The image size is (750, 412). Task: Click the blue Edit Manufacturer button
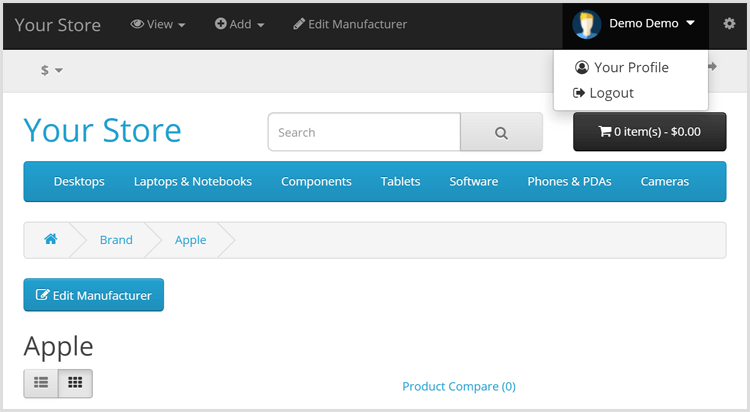click(94, 295)
